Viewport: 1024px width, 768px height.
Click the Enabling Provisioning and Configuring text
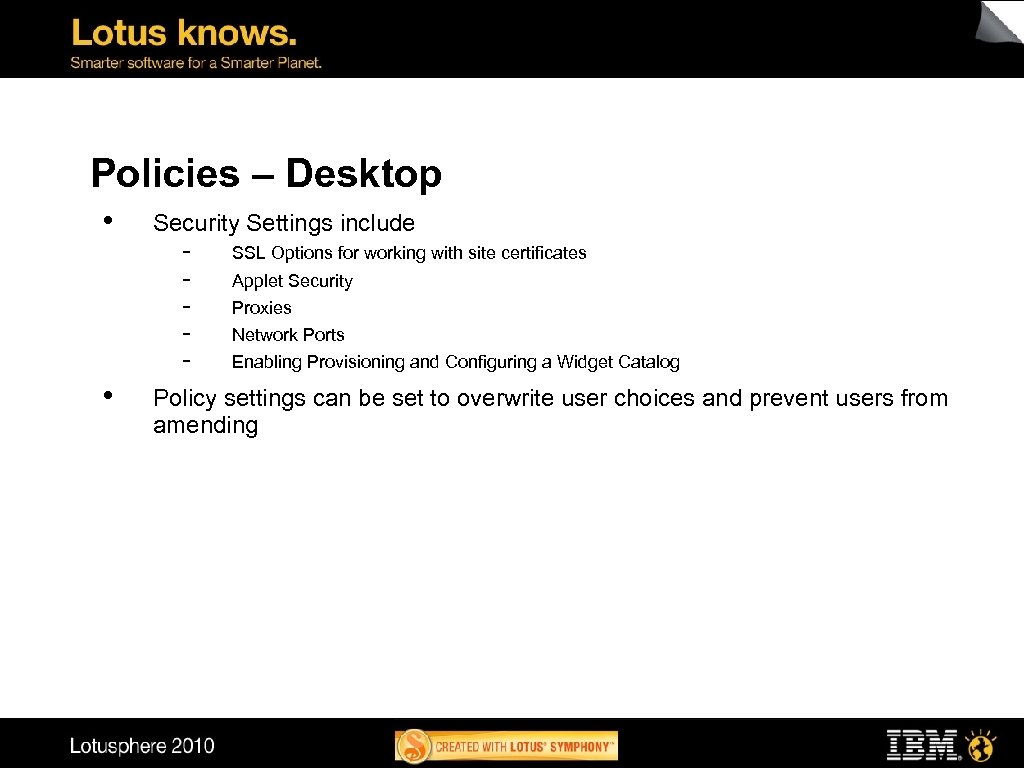pos(456,362)
